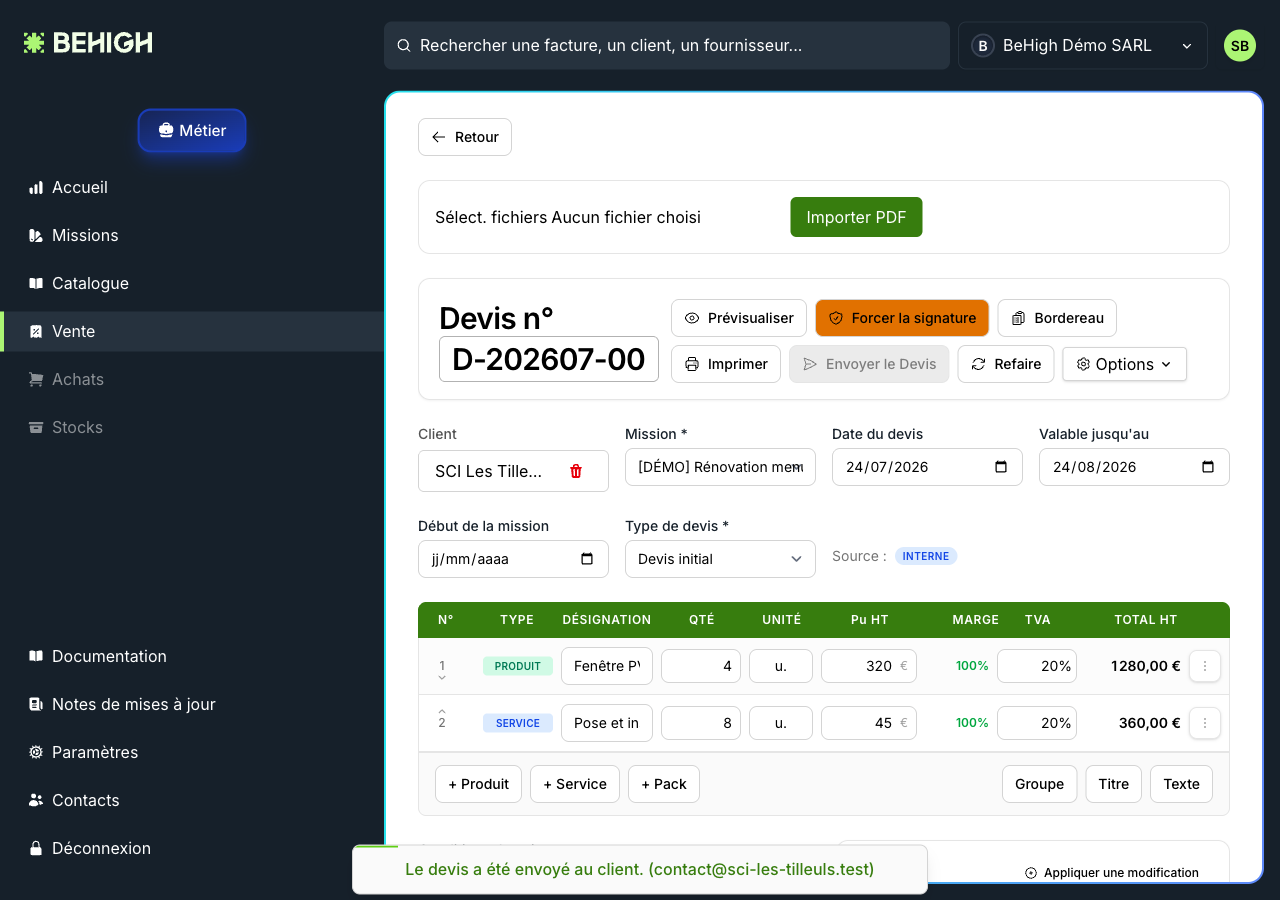Open Missions in the sidebar
Screen dimensions: 1280x900
192,235
